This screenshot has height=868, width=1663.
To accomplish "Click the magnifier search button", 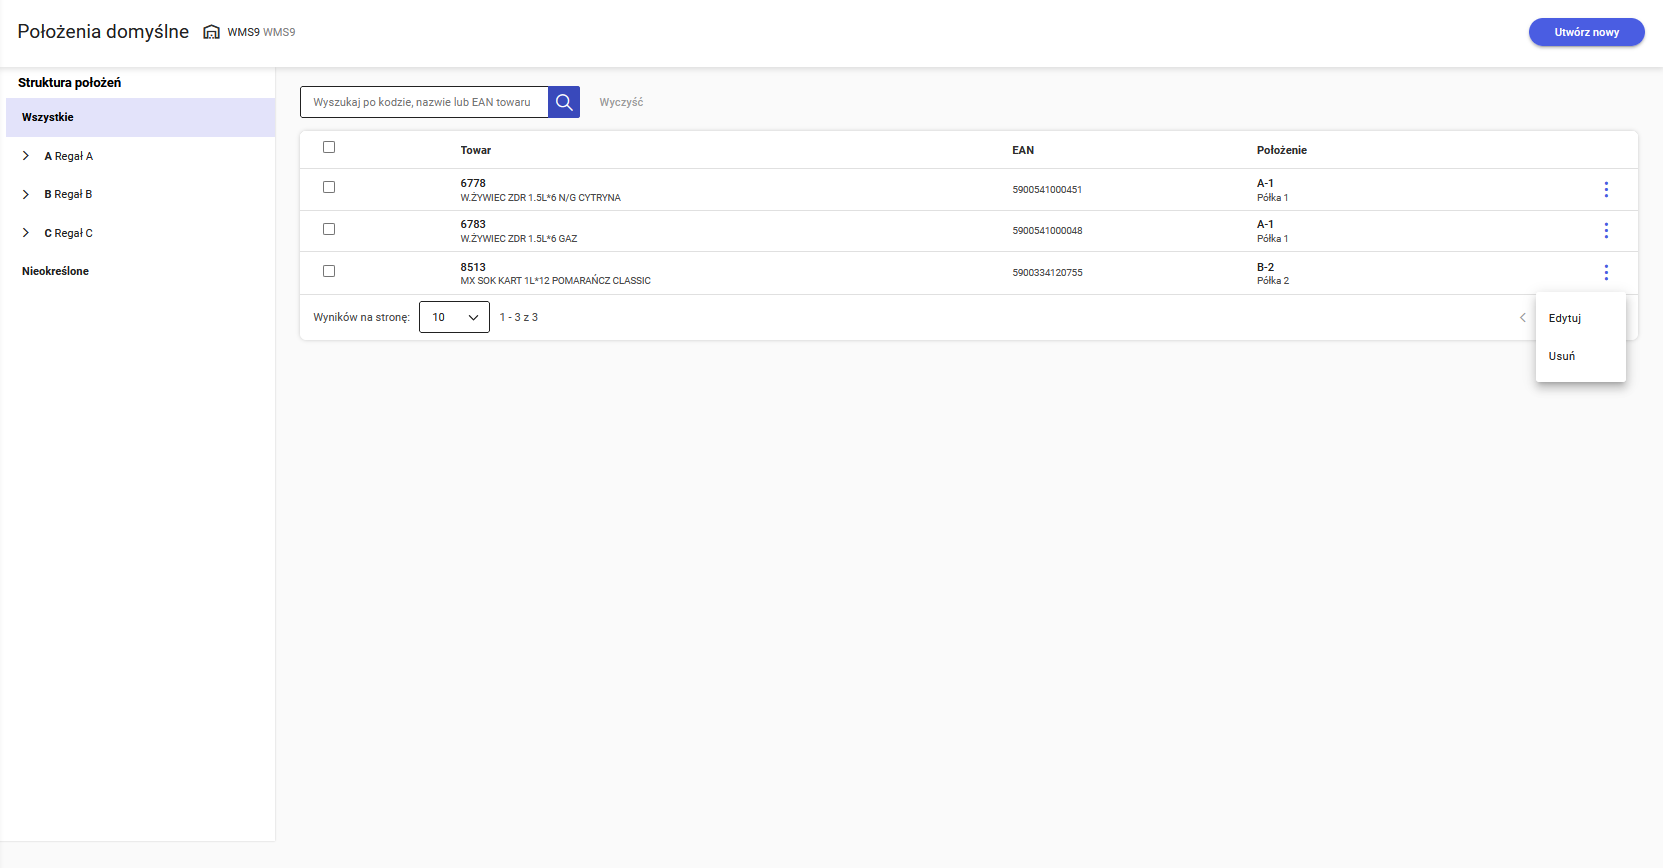I will click(x=564, y=102).
